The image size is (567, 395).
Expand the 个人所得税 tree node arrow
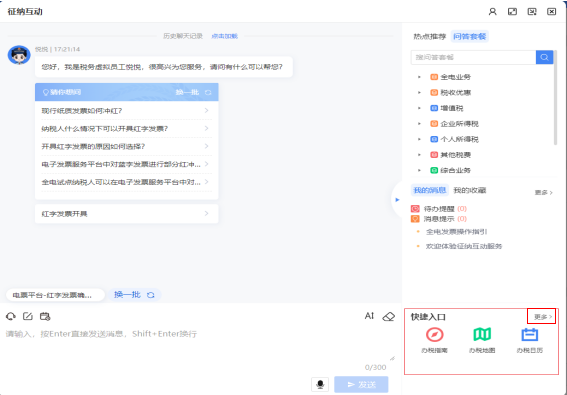(x=419, y=139)
